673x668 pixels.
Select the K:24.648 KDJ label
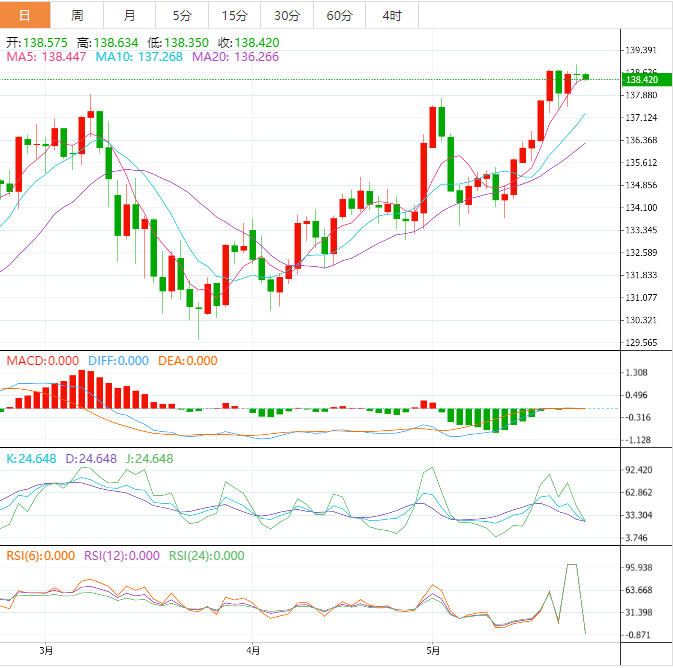[33, 459]
